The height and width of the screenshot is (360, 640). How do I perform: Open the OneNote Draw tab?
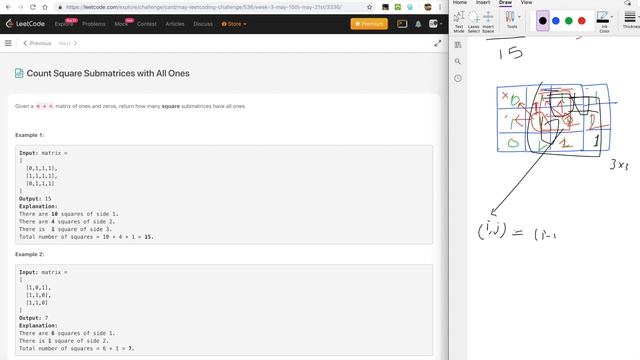[505, 2]
